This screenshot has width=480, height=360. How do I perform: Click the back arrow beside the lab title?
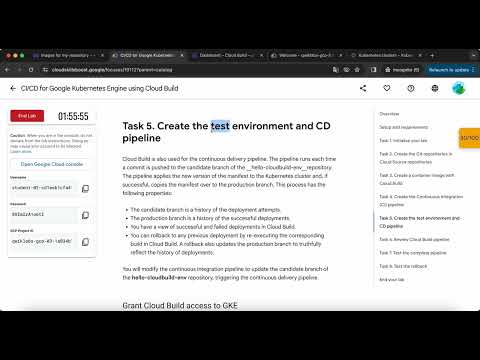13,88
